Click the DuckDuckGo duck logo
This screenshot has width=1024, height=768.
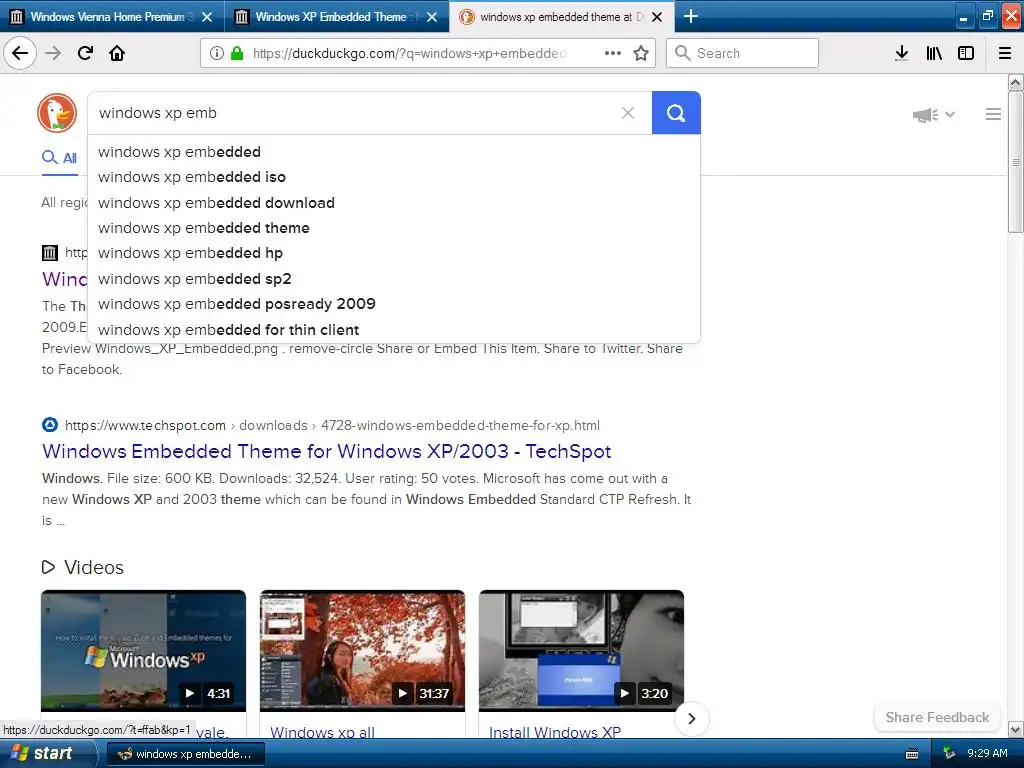(x=57, y=112)
